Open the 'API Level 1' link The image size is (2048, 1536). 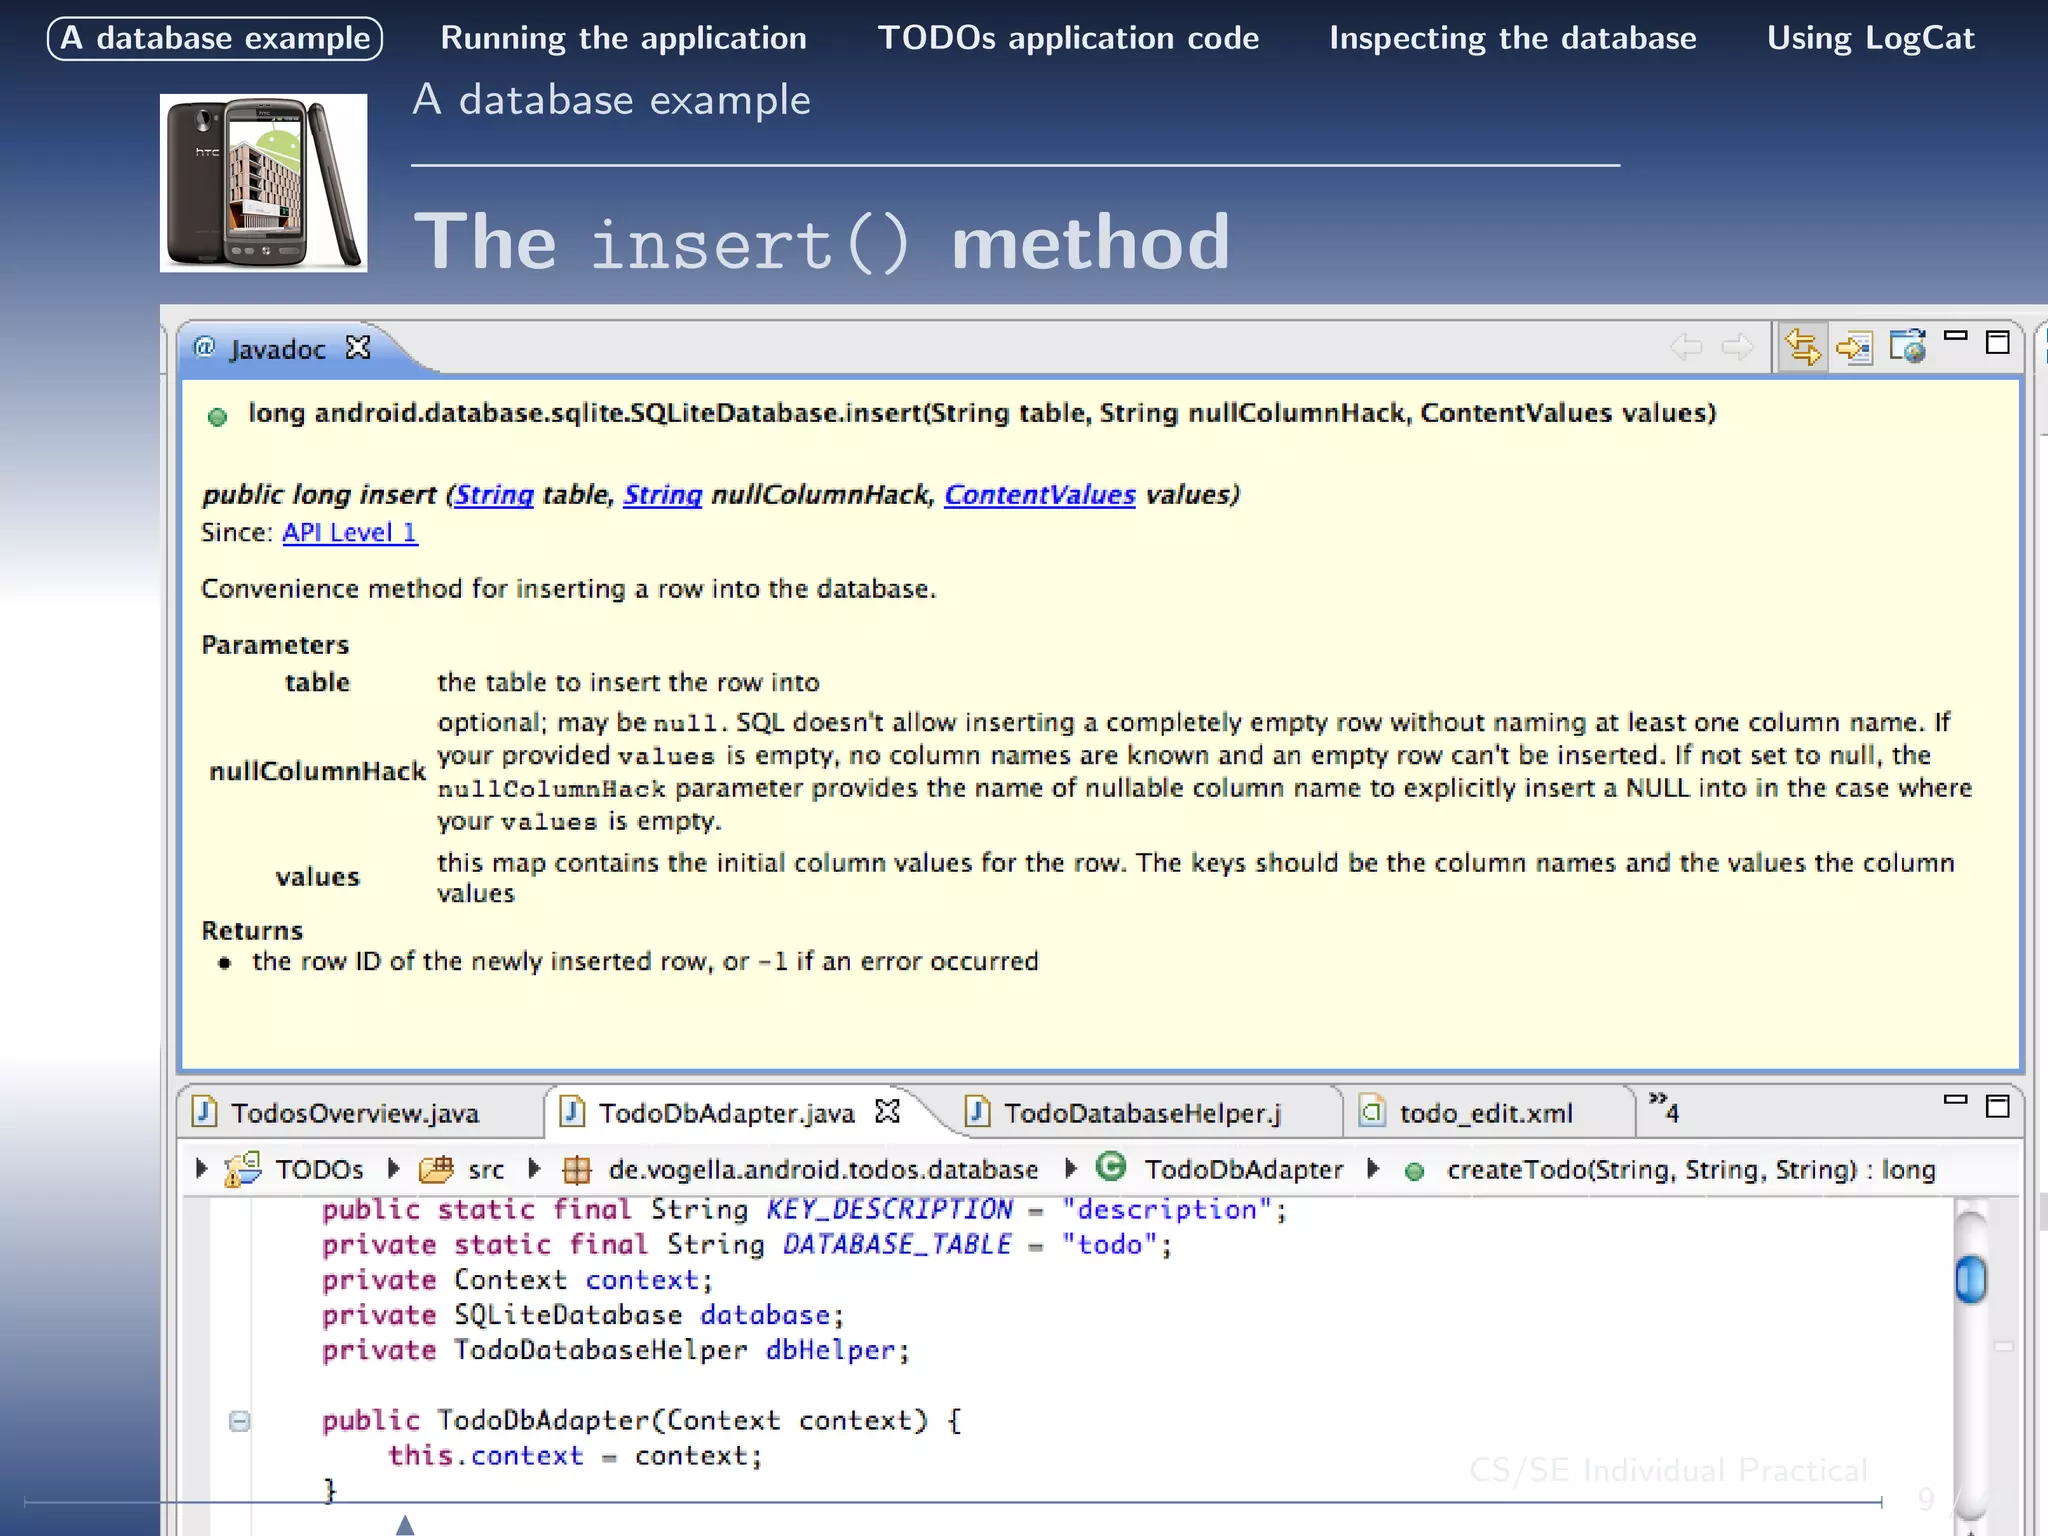tap(350, 533)
